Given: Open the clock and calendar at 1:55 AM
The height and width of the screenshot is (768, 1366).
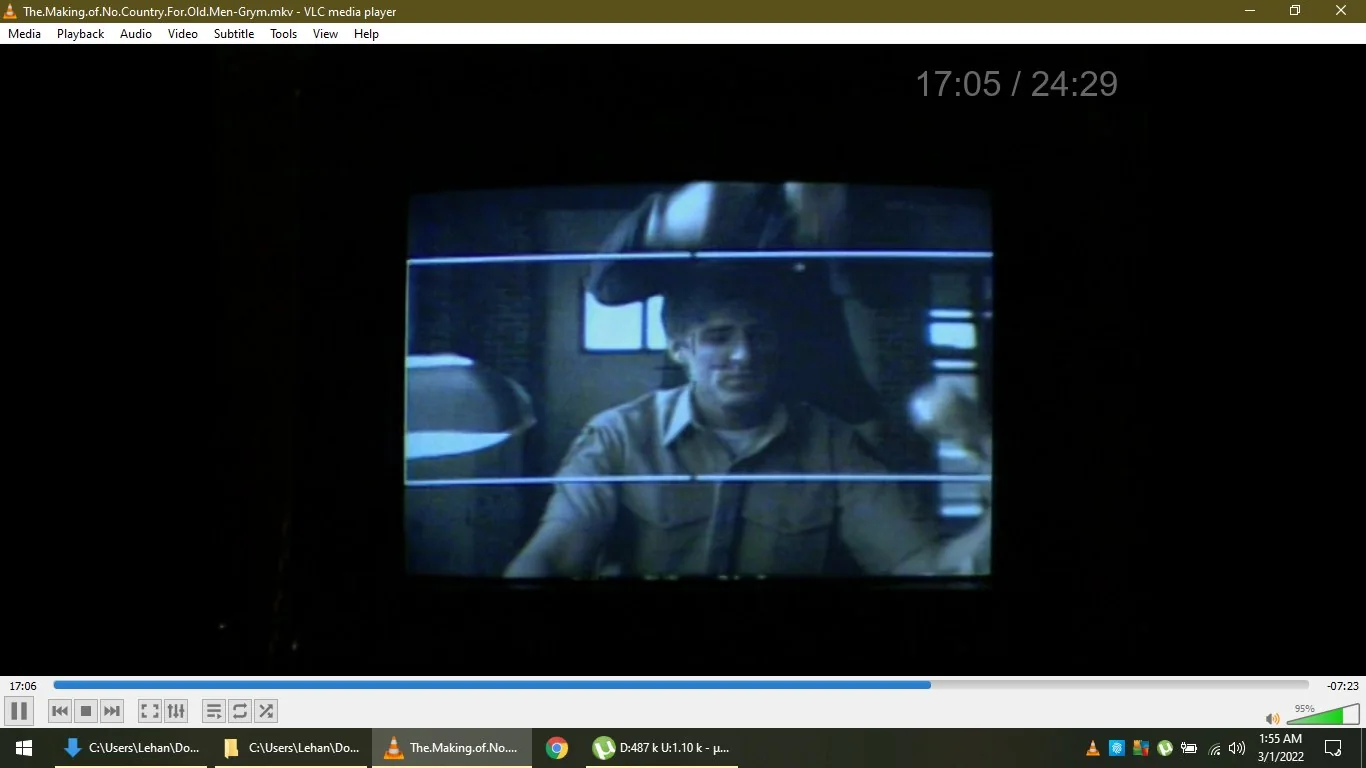Looking at the screenshot, I should click(x=1280, y=748).
